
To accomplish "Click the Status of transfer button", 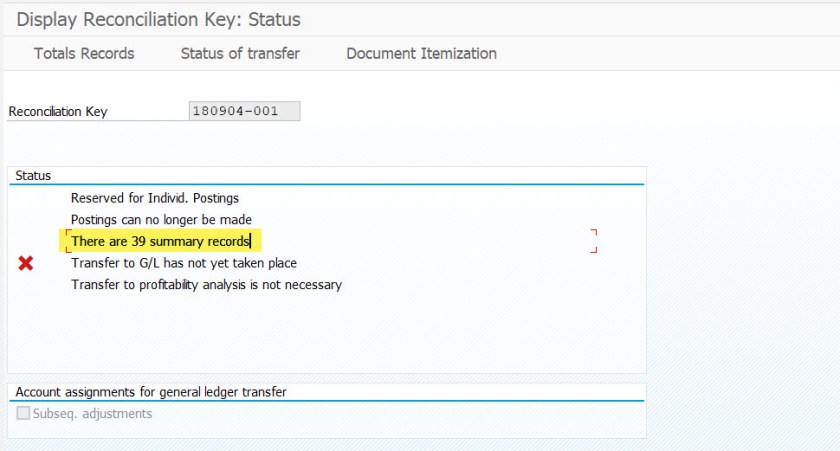I will coord(240,53).
